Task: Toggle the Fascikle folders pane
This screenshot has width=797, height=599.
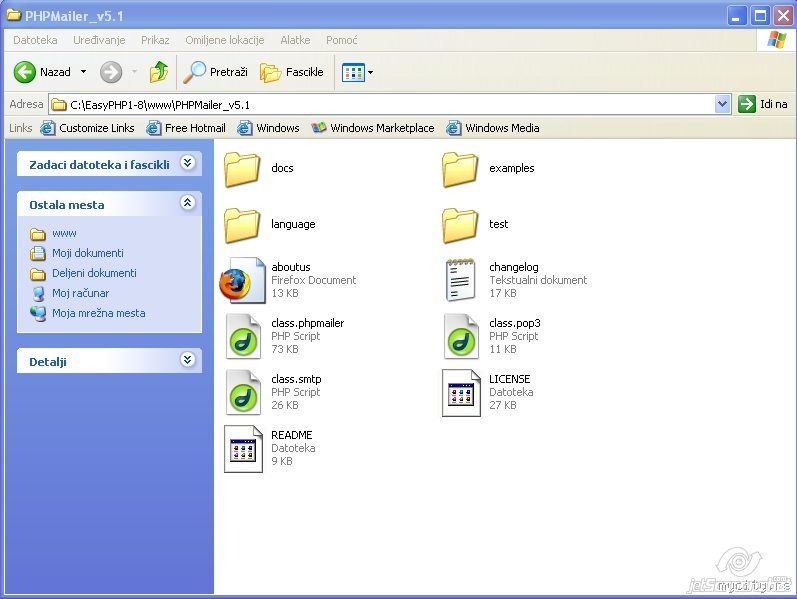Action: [292, 72]
